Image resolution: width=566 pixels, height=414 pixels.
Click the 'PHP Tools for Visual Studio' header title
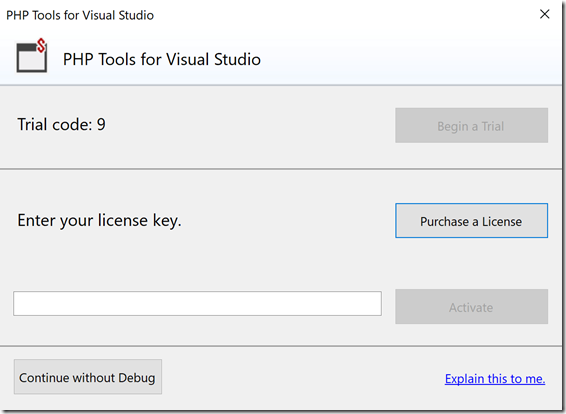162,59
